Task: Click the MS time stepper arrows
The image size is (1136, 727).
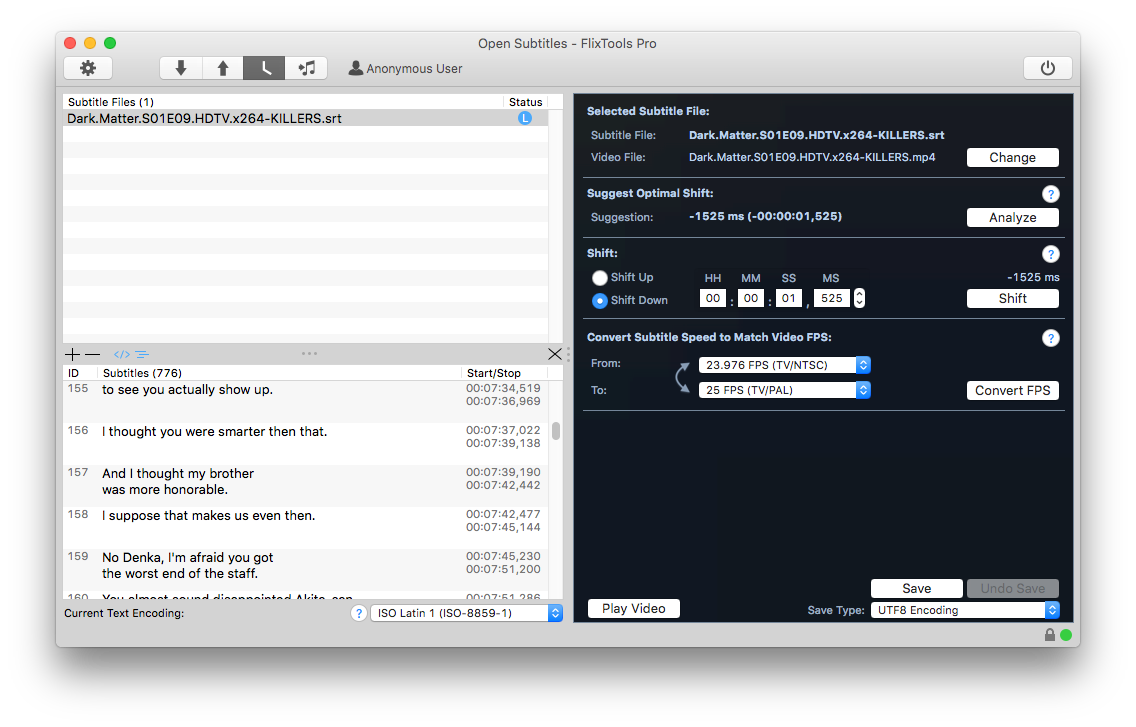Action: (859, 298)
